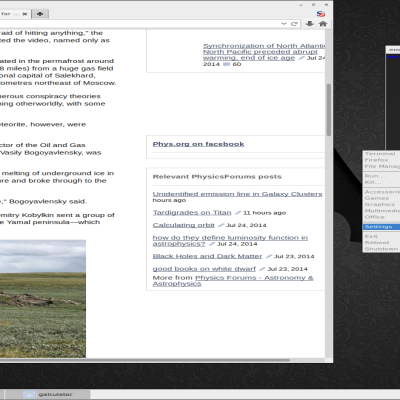The height and width of the screenshot is (400, 400).
Task: Click the pencil icon beside 'Black Holes and Dark Matter'
Action: point(269,256)
